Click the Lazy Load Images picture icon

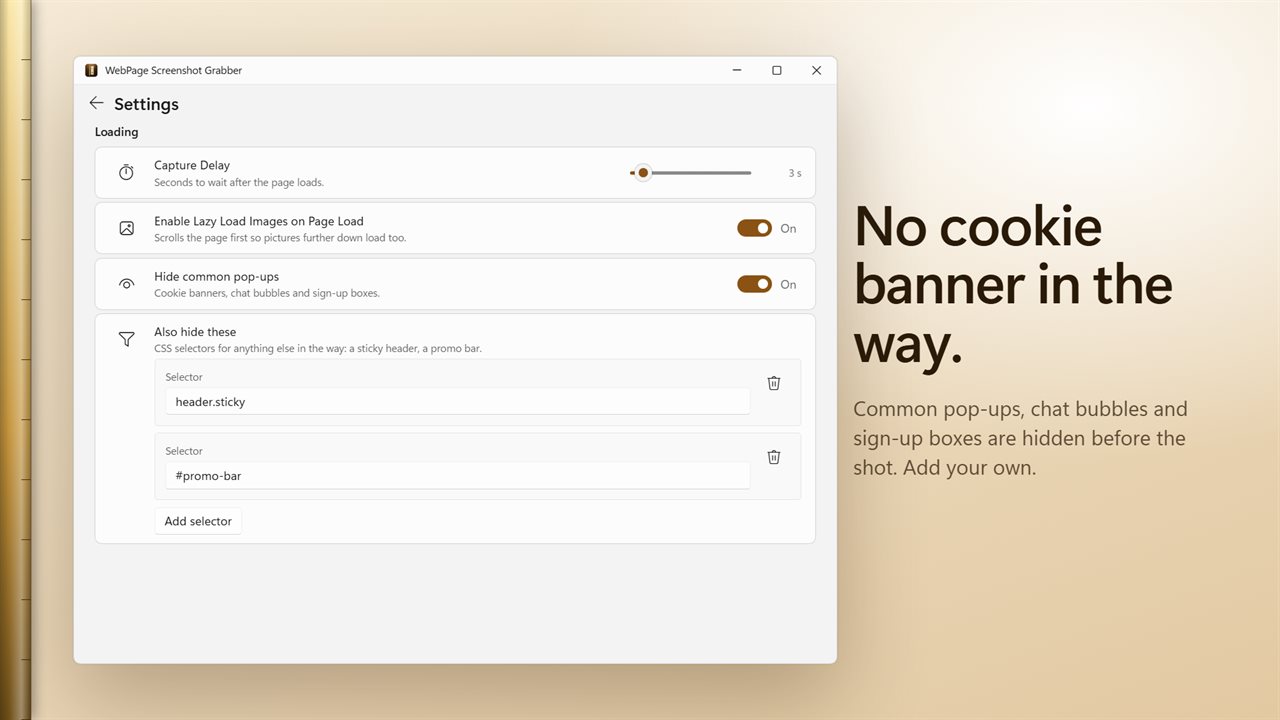pos(126,228)
